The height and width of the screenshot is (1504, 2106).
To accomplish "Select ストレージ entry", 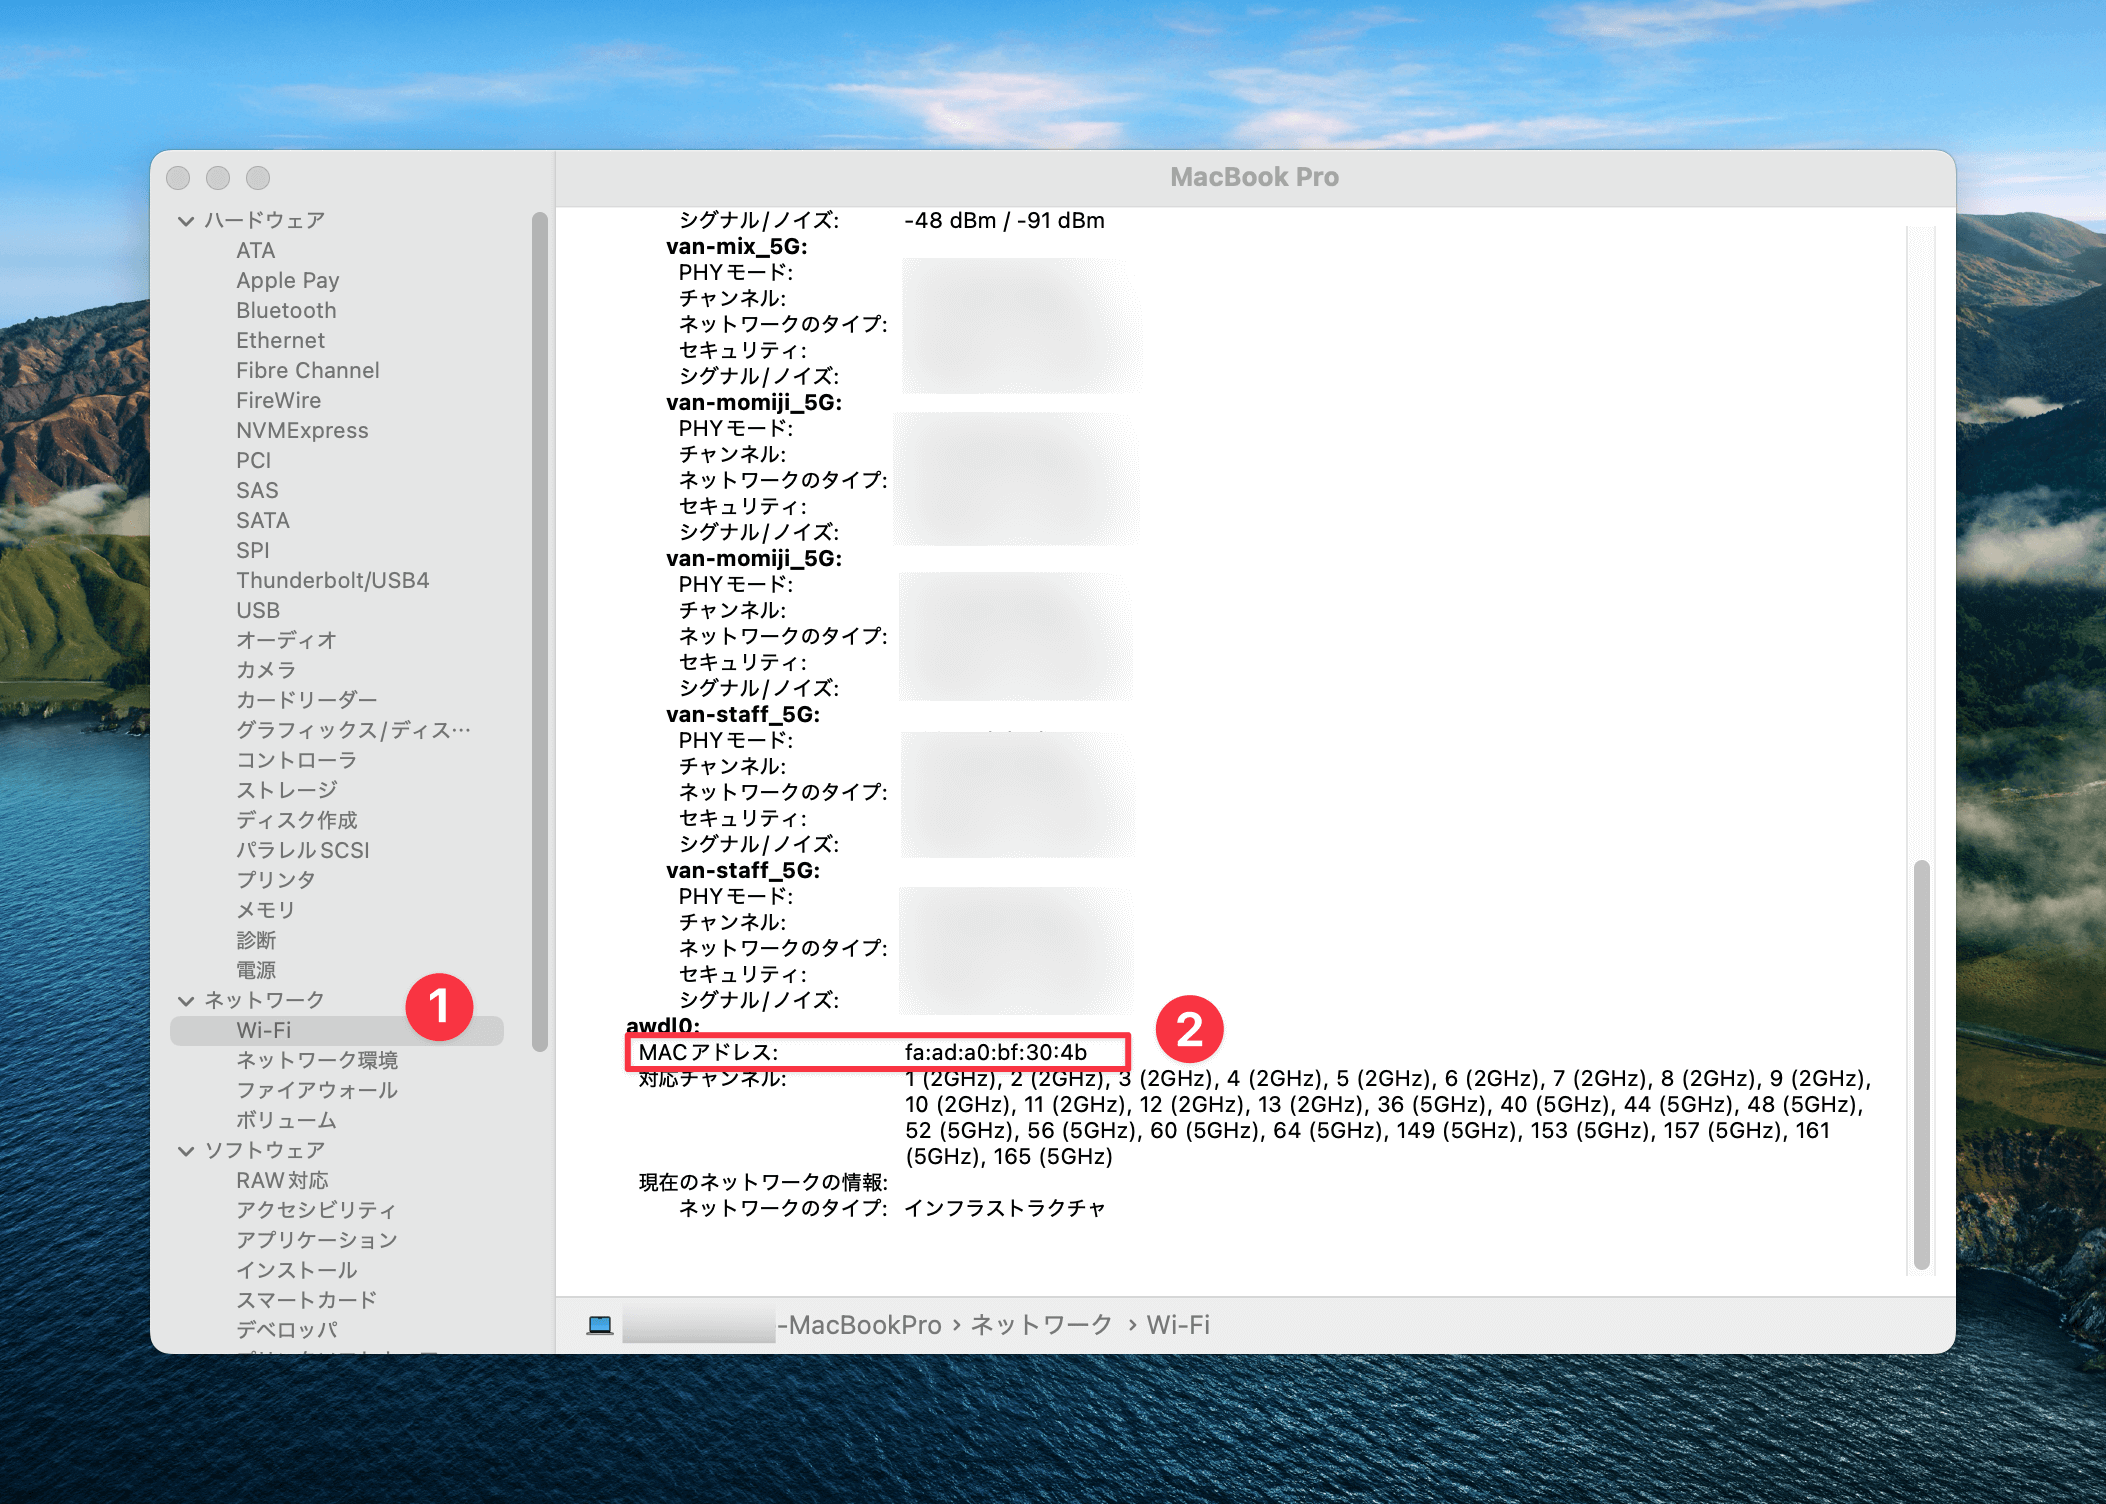I will tap(287, 791).
